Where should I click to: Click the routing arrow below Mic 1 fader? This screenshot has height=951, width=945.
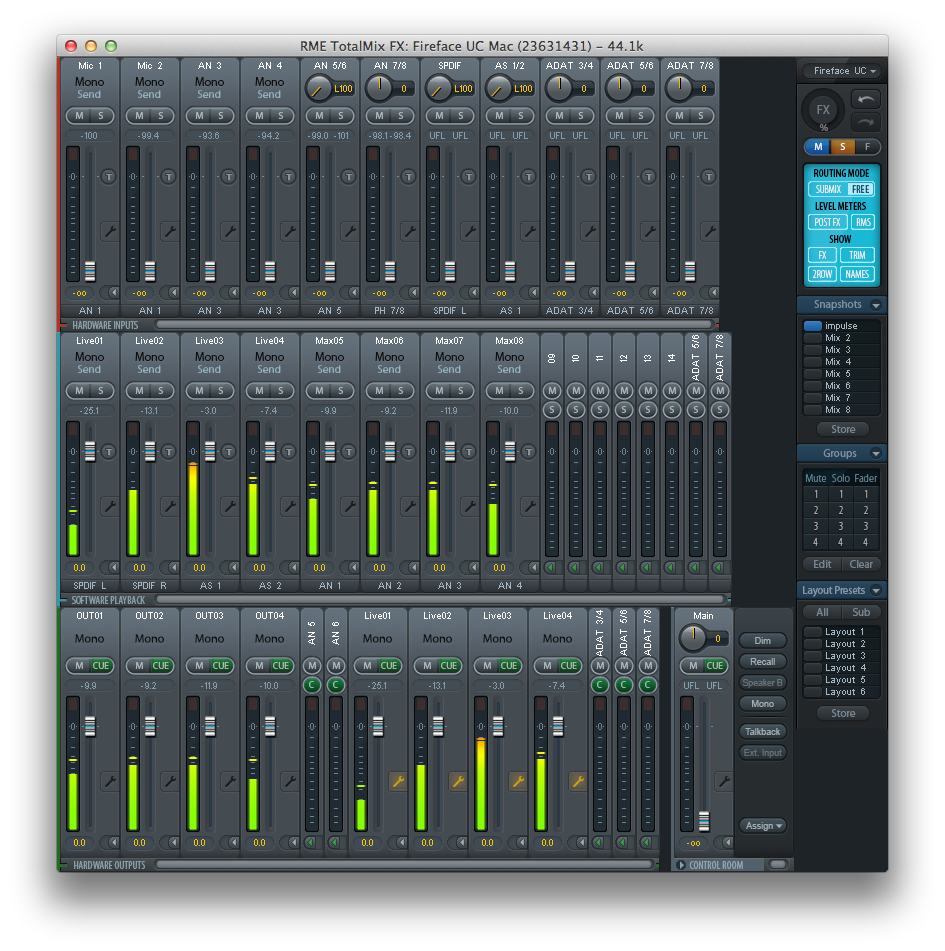tap(113, 292)
